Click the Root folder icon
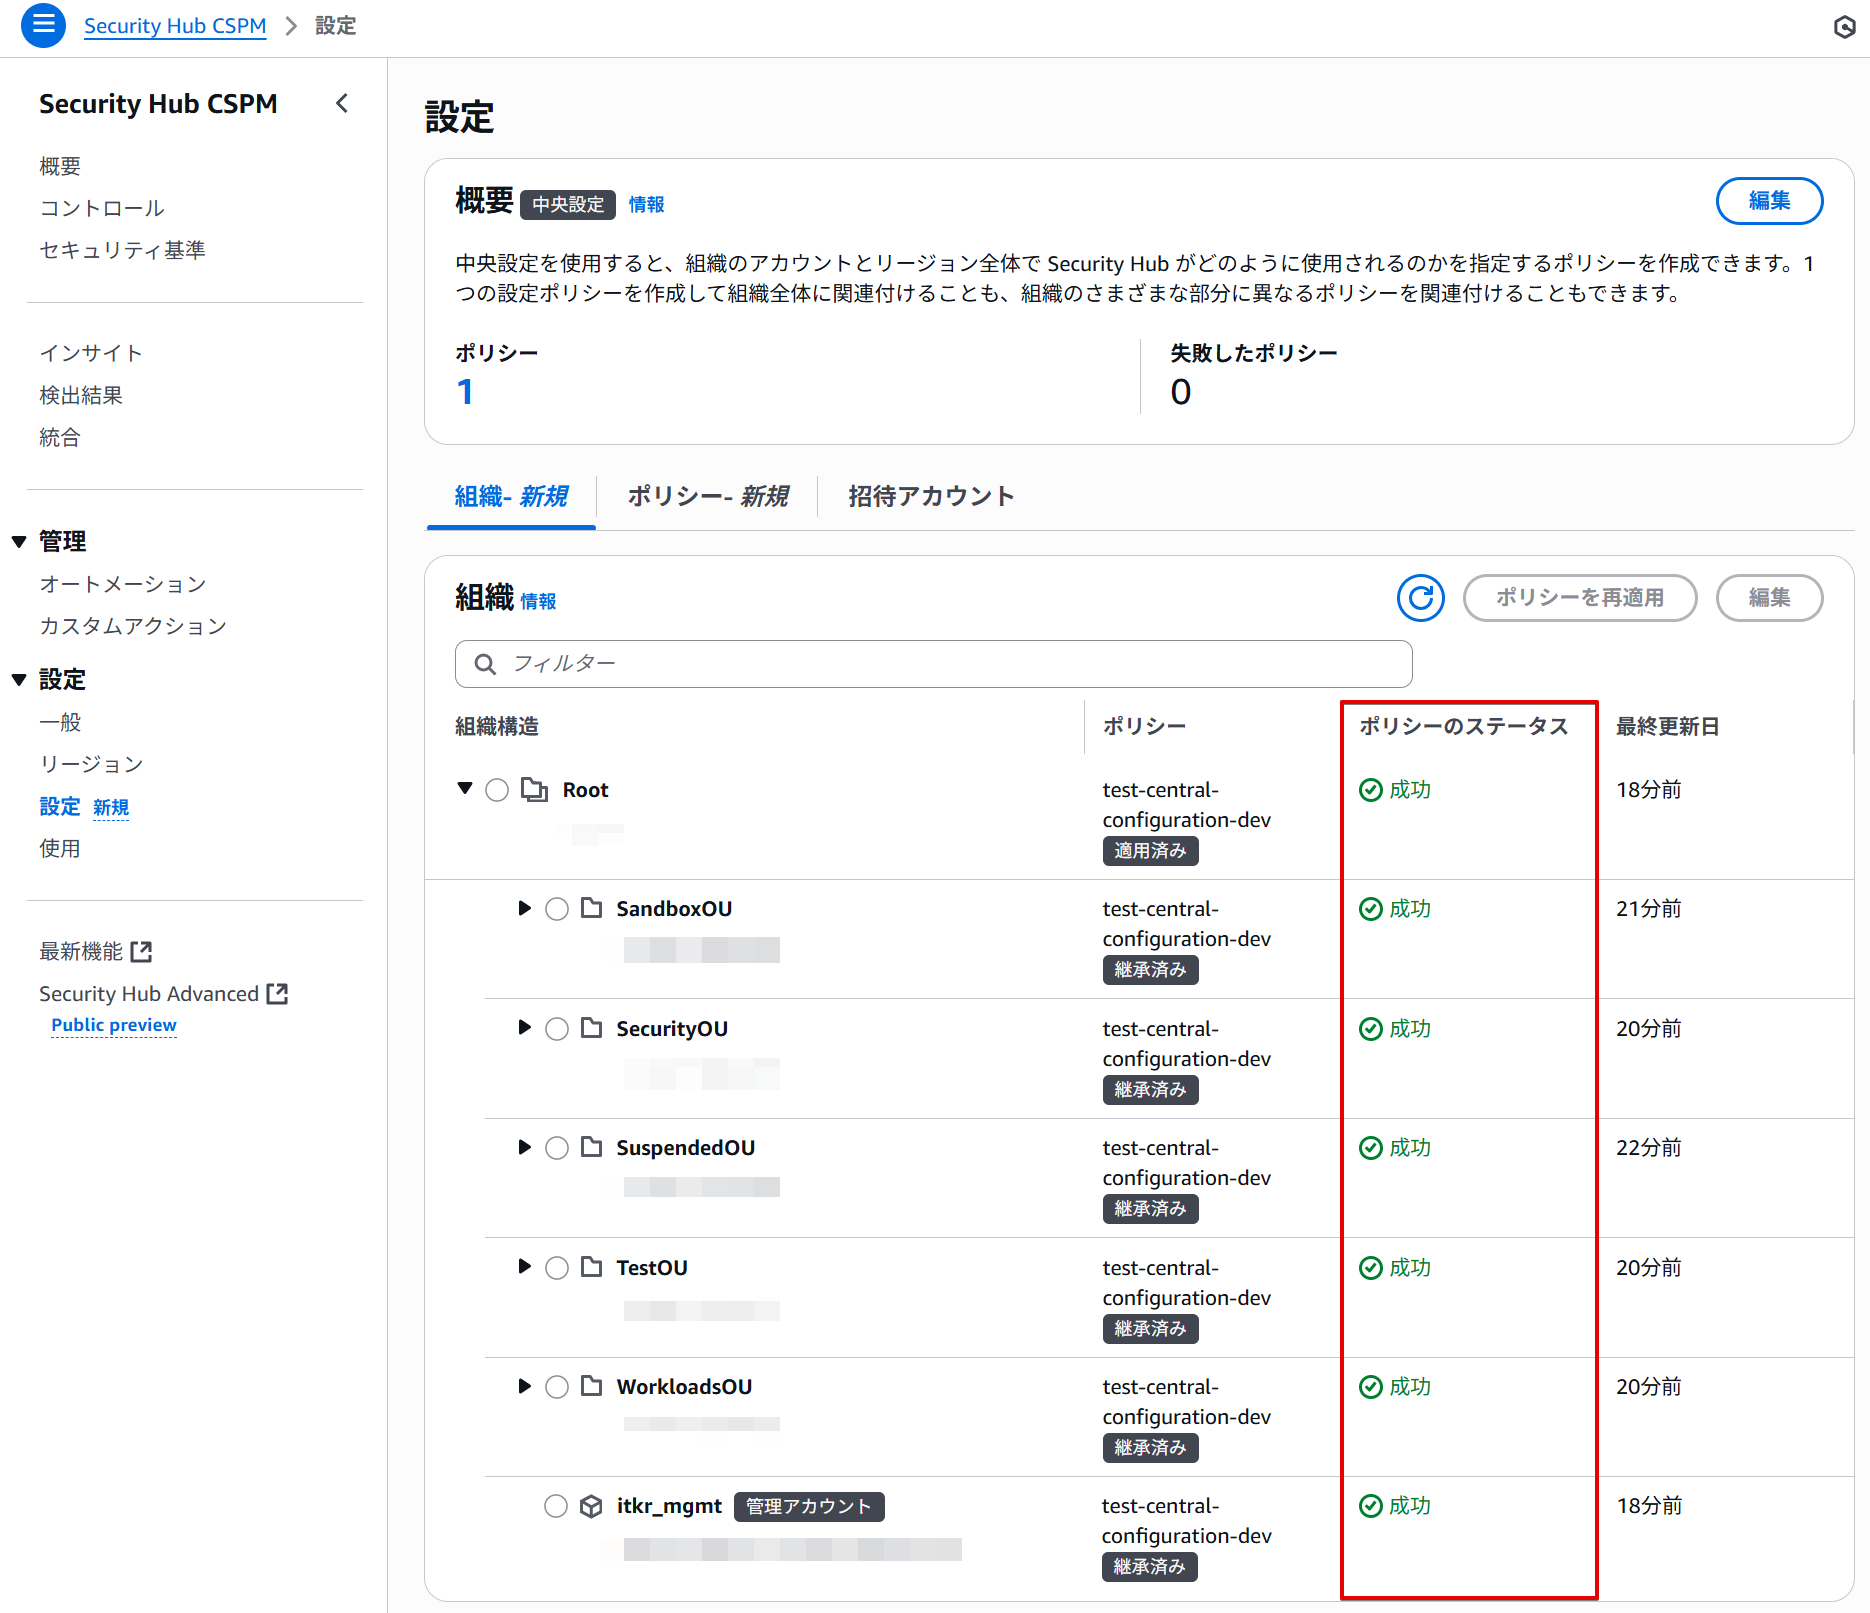 [535, 790]
